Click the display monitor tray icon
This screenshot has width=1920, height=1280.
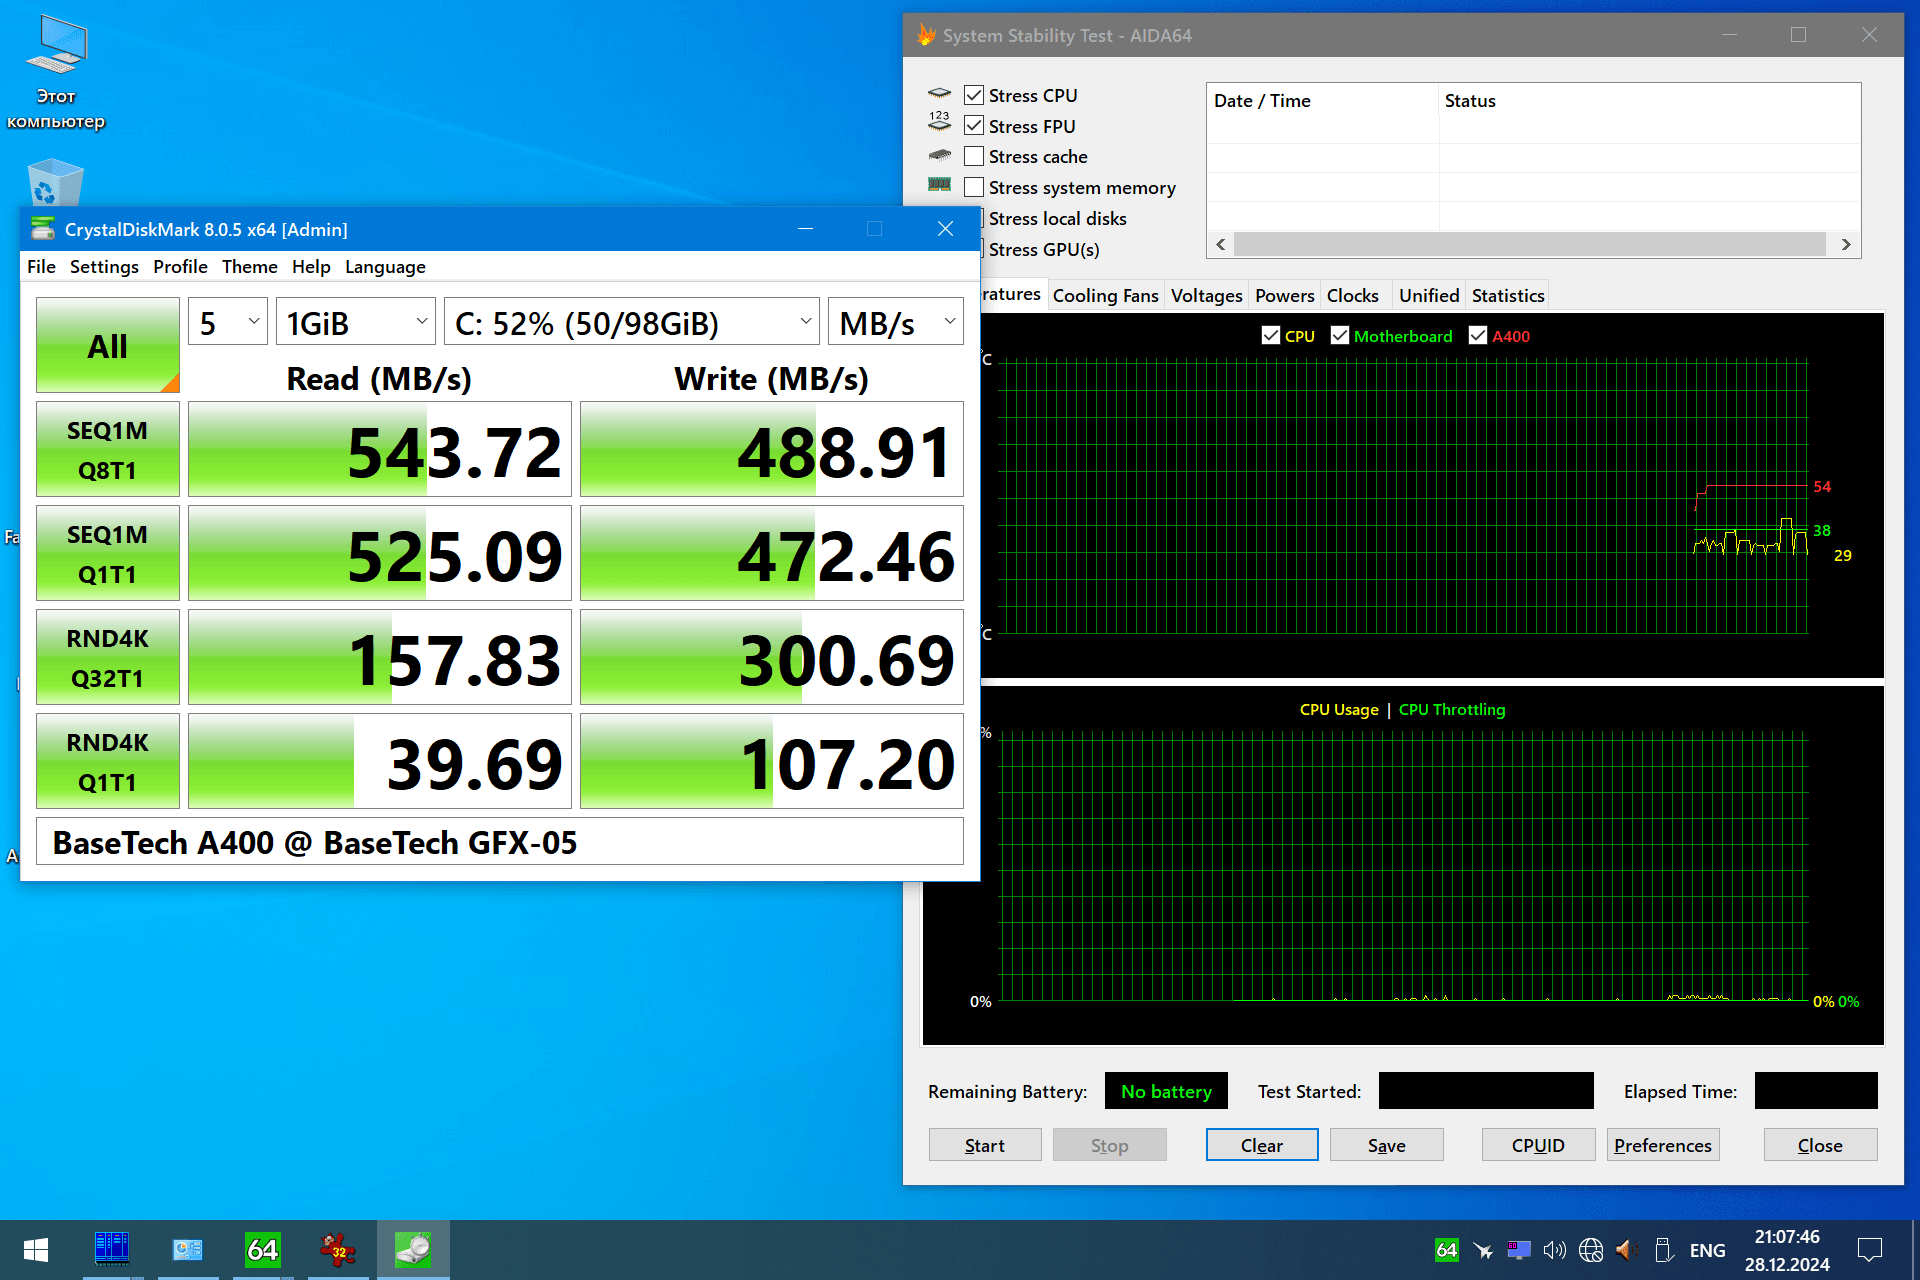click(1519, 1250)
